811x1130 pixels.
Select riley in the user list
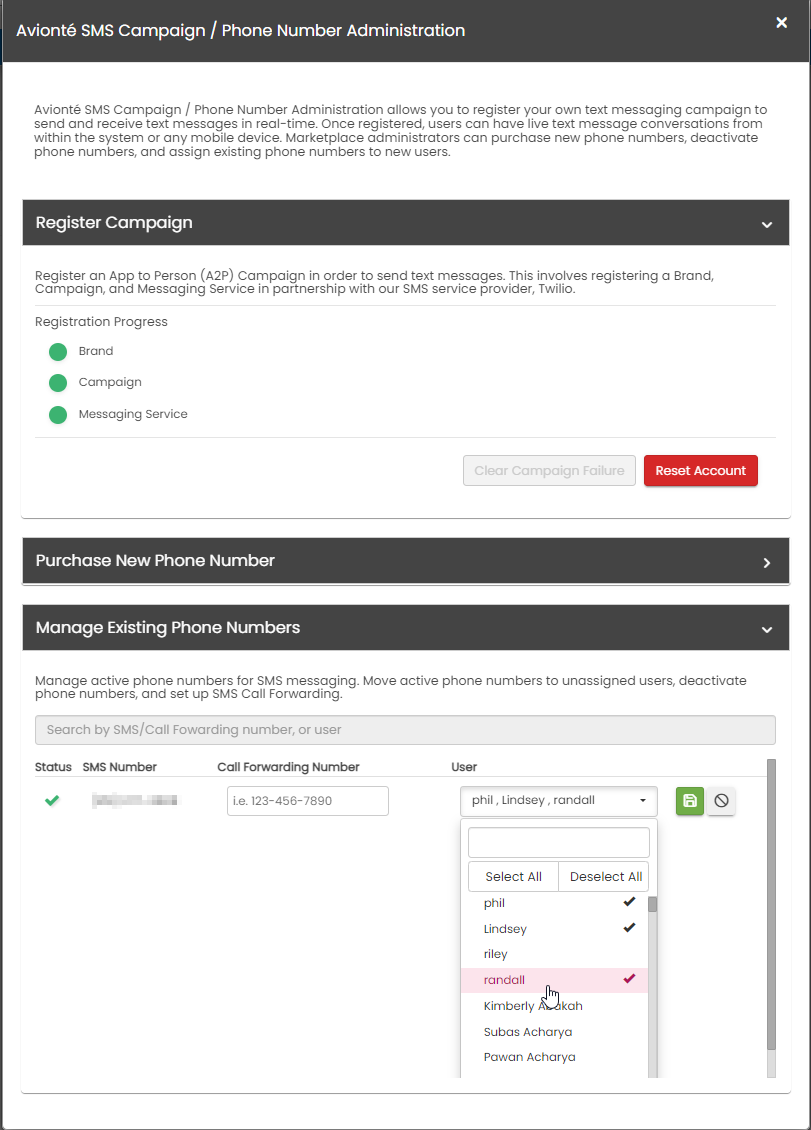[554, 954]
